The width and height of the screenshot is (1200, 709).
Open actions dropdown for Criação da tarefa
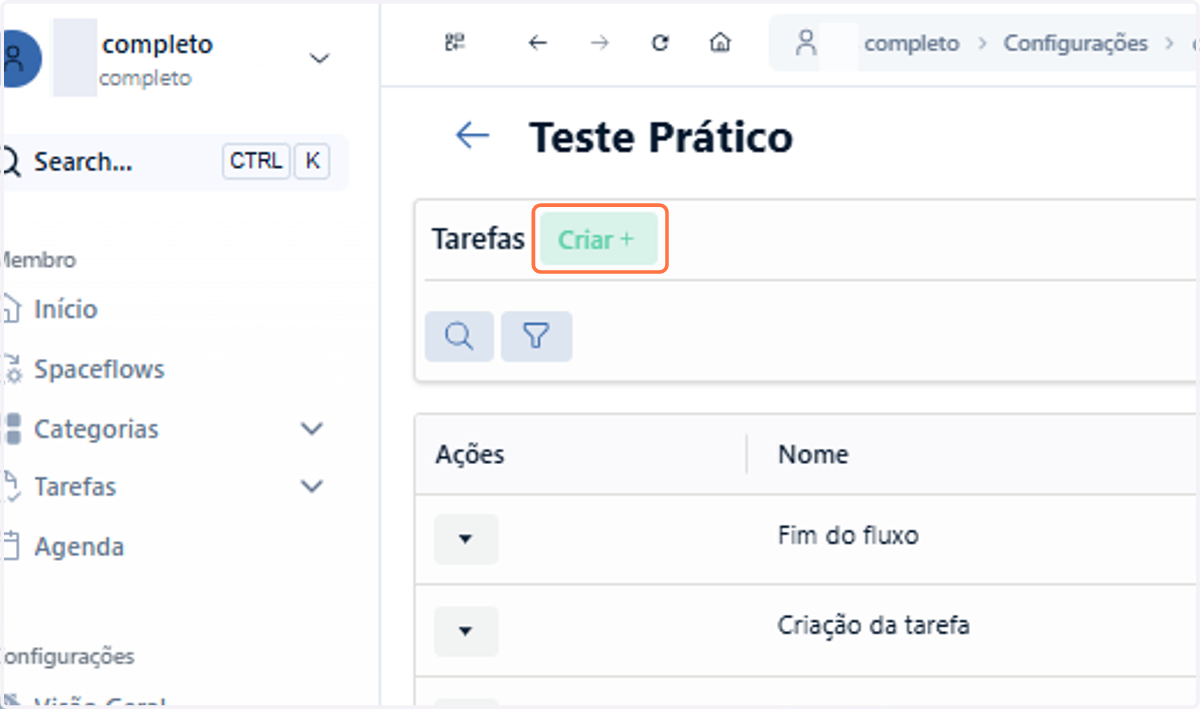(466, 631)
